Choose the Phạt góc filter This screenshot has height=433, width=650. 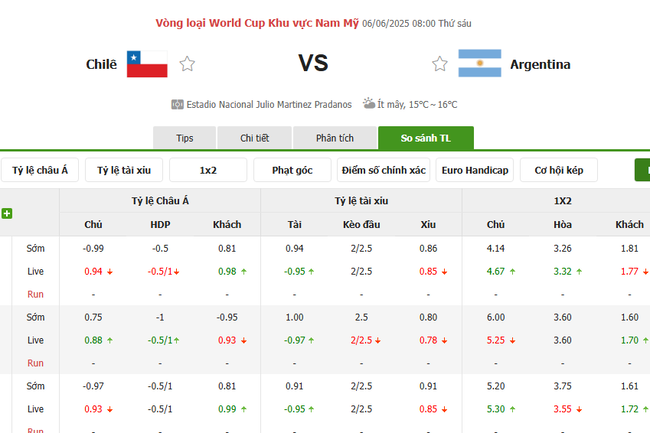[293, 170]
